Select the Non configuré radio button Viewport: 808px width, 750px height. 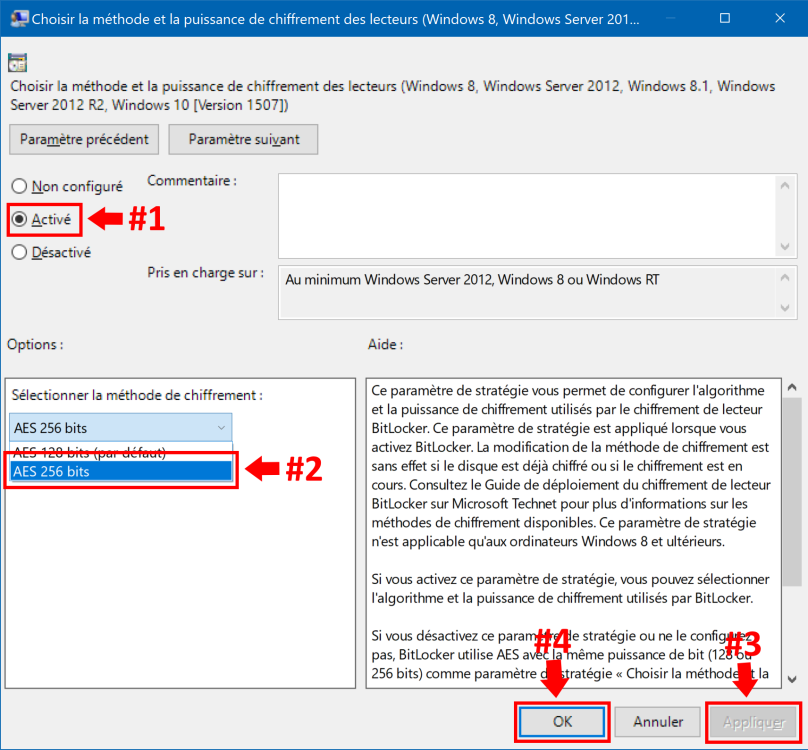[20, 186]
